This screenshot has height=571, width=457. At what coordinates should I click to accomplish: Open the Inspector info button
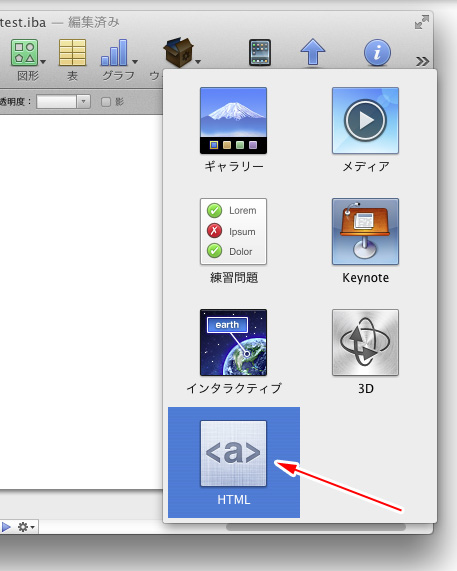tap(377, 53)
